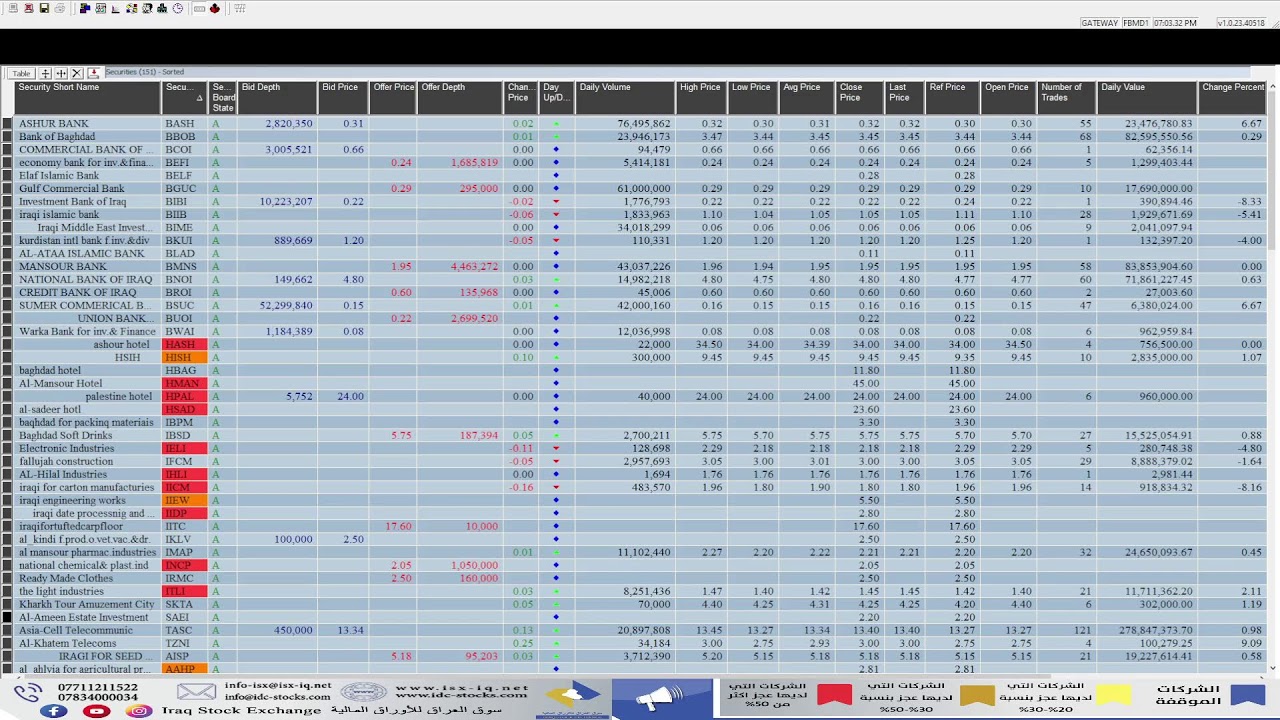Image resolution: width=1280 pixels, height=720 pixels.
Task: Select the ASHUR BANK row name
Action: point(54,124)
